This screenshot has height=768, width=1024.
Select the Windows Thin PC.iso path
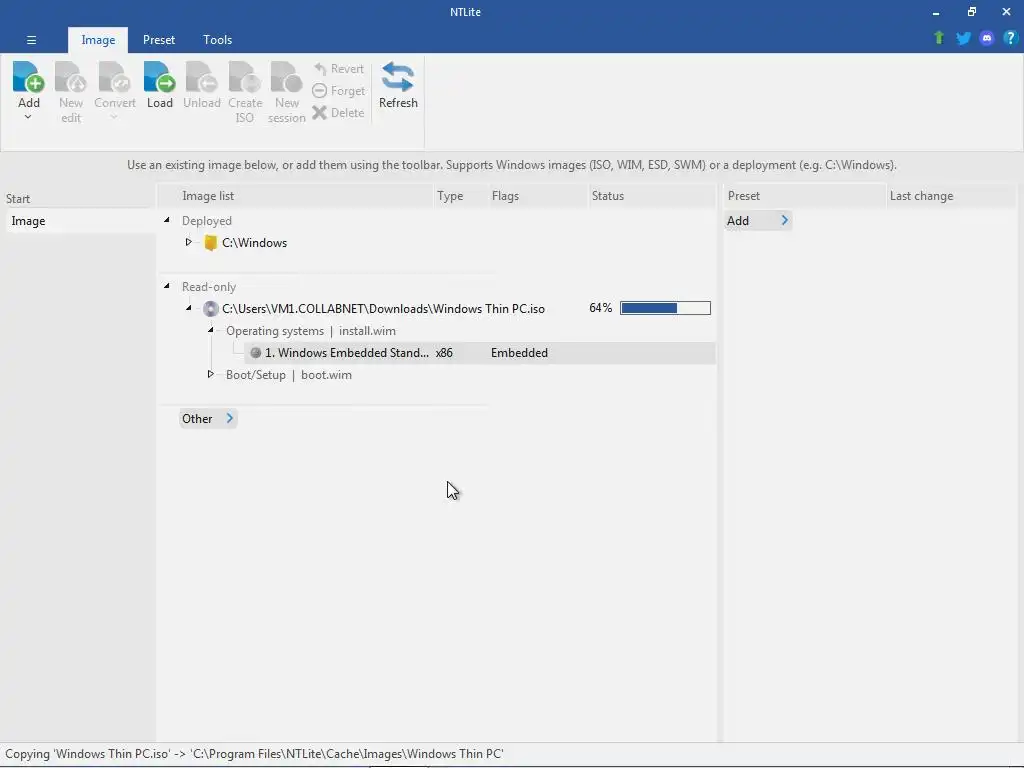pos(383,309)
